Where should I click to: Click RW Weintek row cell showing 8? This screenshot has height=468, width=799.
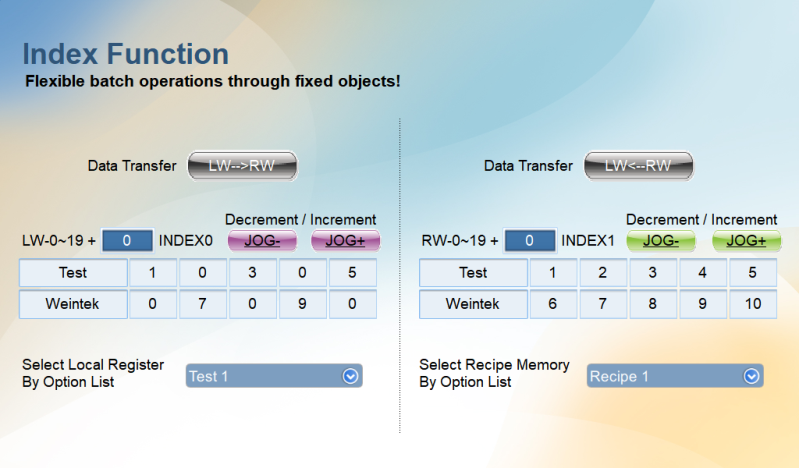click(x=652, y=304)
